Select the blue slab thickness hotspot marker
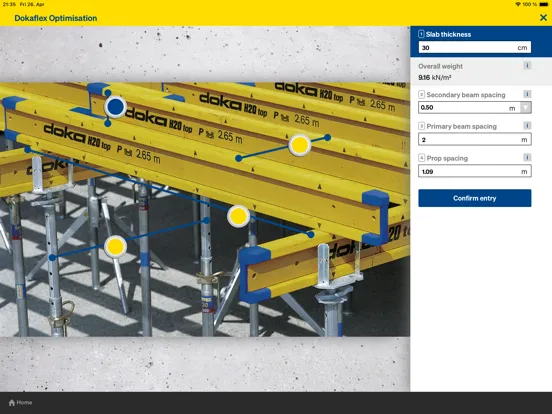Viewport: 552px width, 414px height. tap(115, 107)
